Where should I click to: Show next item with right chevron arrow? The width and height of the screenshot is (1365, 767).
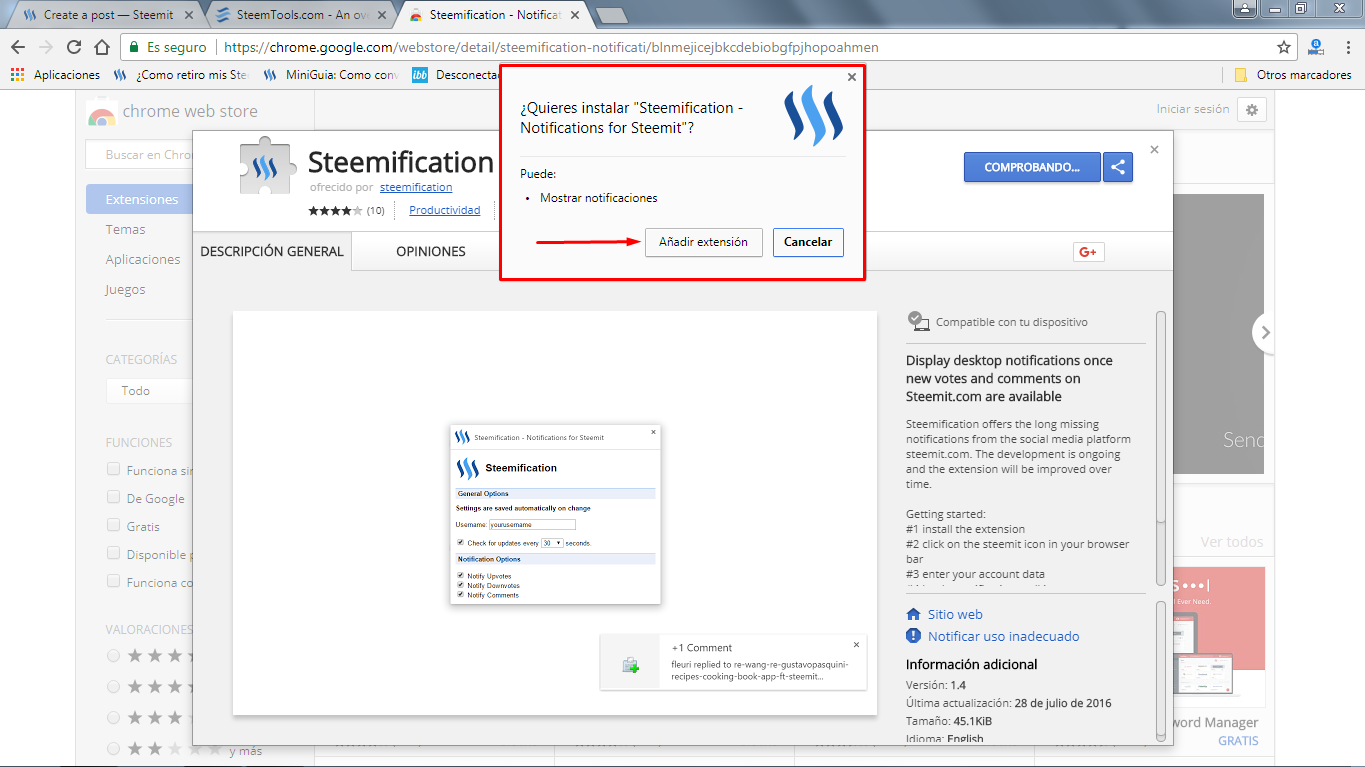[x=1265, y=332]
